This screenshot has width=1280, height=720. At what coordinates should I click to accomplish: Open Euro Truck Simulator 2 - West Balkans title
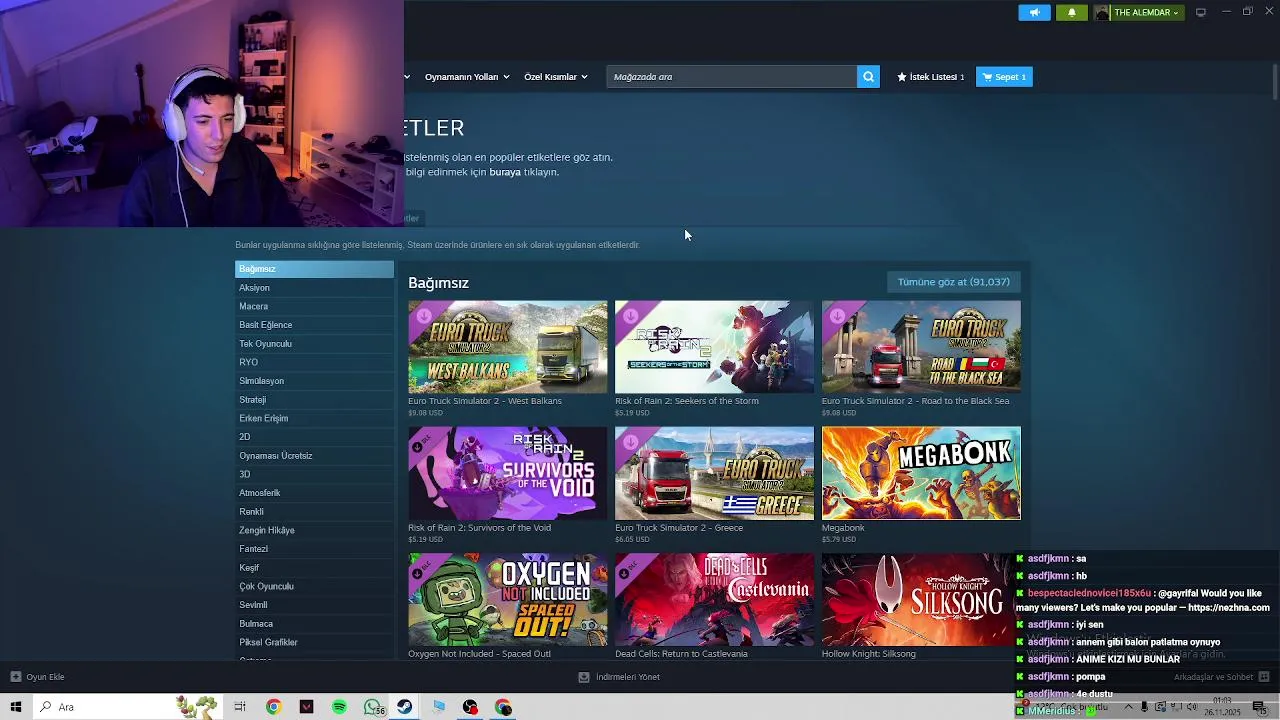485,401
